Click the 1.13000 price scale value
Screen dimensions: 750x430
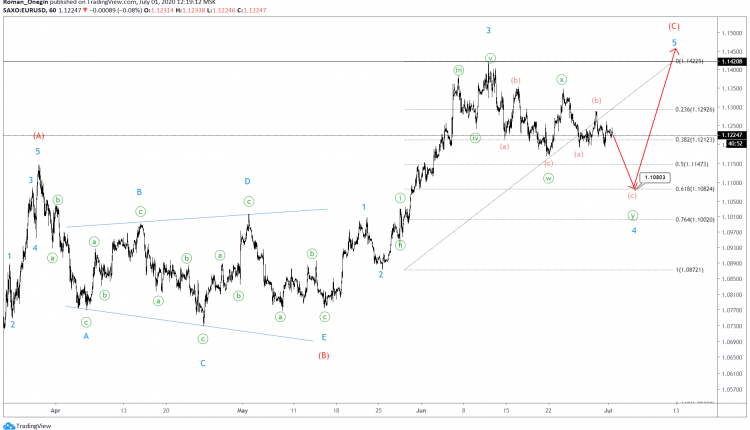coord(733,108)
